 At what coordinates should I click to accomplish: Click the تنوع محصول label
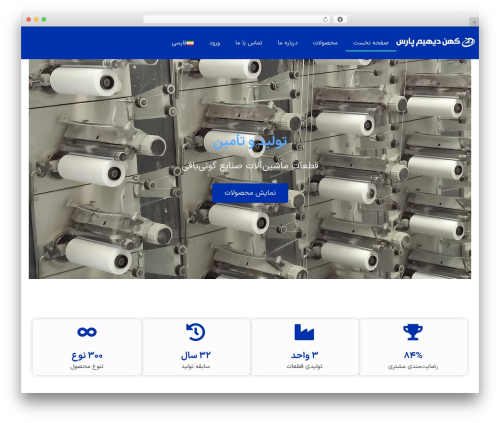tap(87, 366)
